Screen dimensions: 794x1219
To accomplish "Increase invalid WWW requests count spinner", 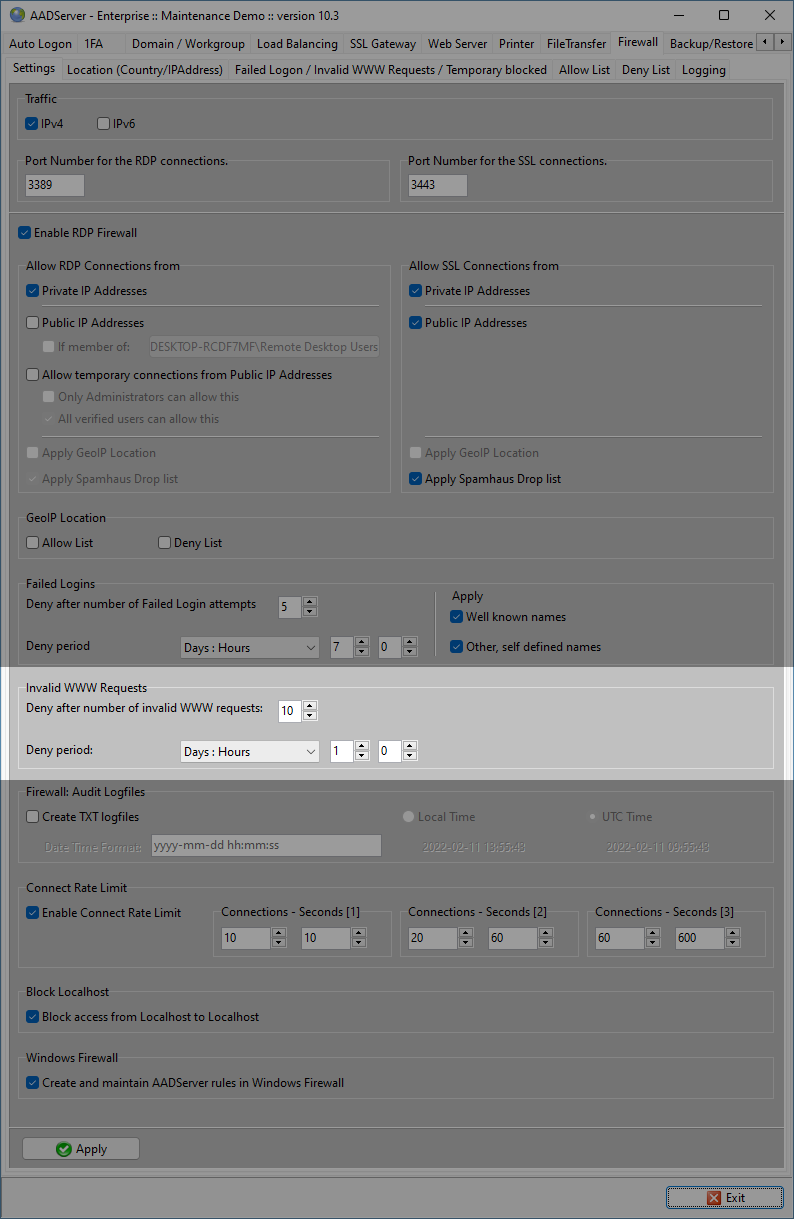I will 310,706.
